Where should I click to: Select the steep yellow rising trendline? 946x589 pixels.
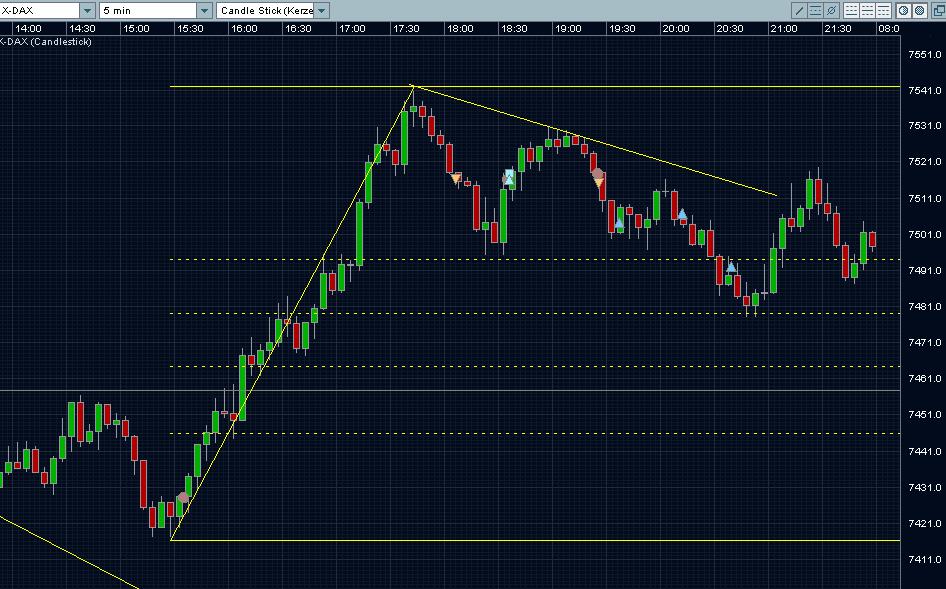click(292, 313)
